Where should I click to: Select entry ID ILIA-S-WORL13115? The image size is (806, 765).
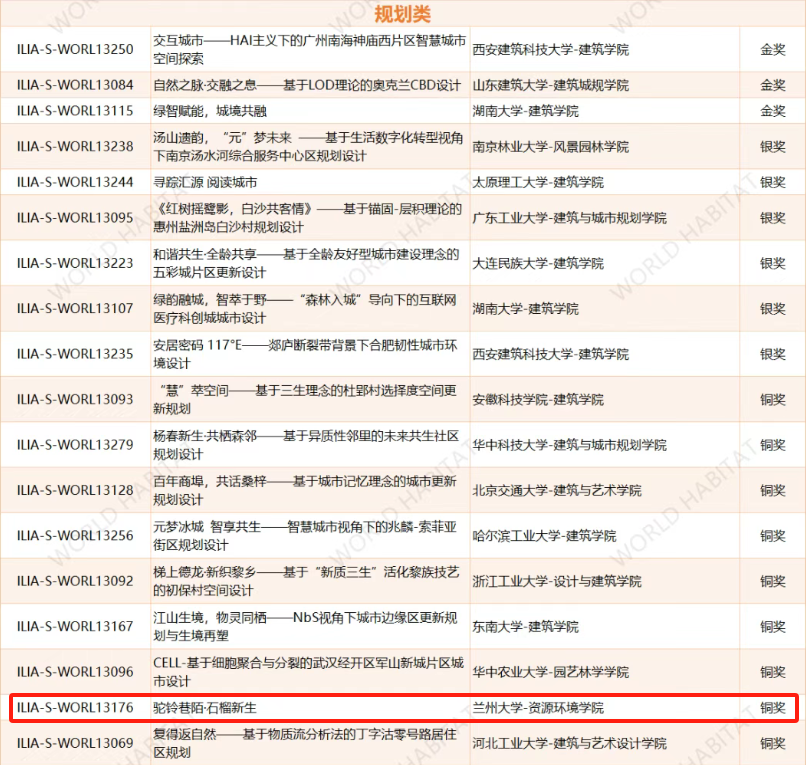pyautogui.click(x=75, y=111)
